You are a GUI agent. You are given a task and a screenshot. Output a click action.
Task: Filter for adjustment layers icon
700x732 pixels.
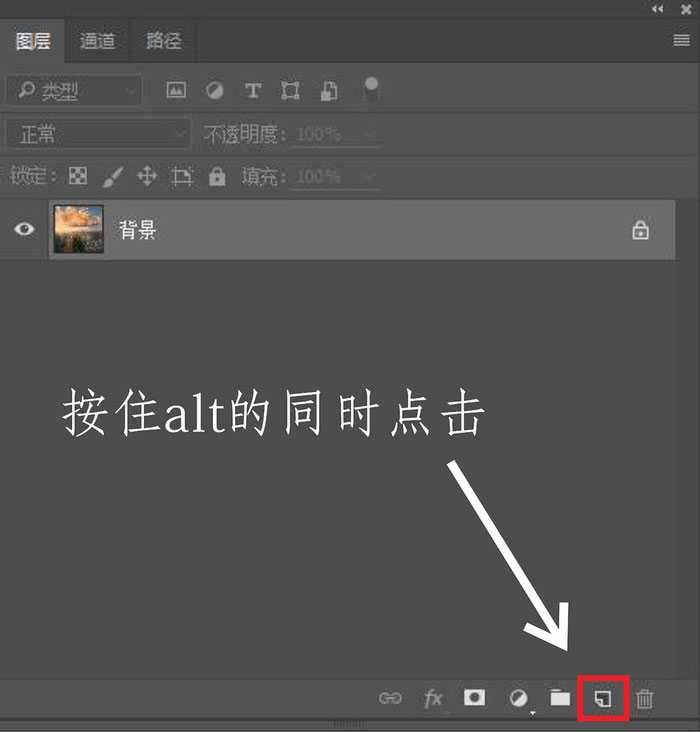[214, 90]
